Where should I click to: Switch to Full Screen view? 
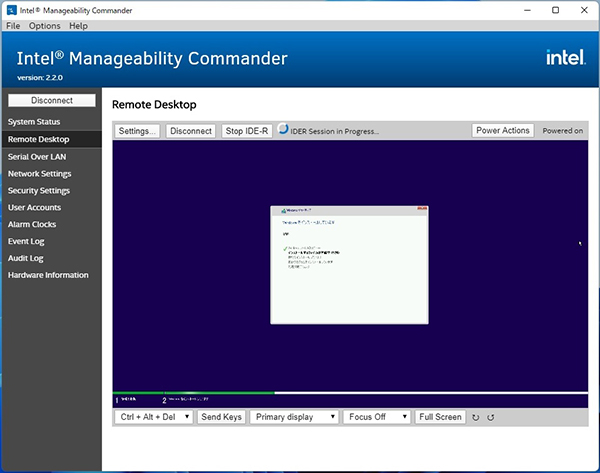coord(440,417)
